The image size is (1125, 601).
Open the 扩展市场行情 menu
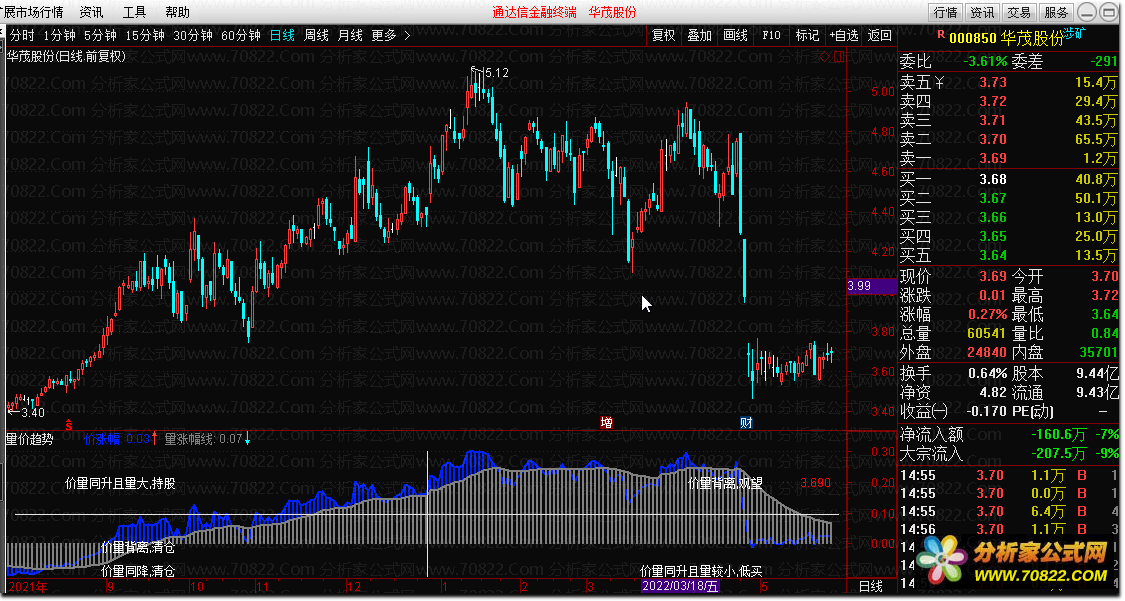coord(33,12)
